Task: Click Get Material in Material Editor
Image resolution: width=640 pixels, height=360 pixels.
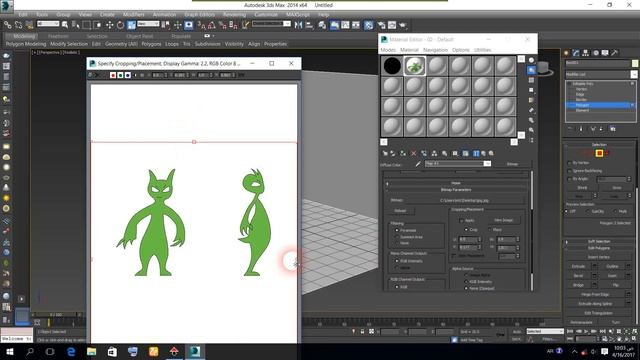Action: (385, 153)
